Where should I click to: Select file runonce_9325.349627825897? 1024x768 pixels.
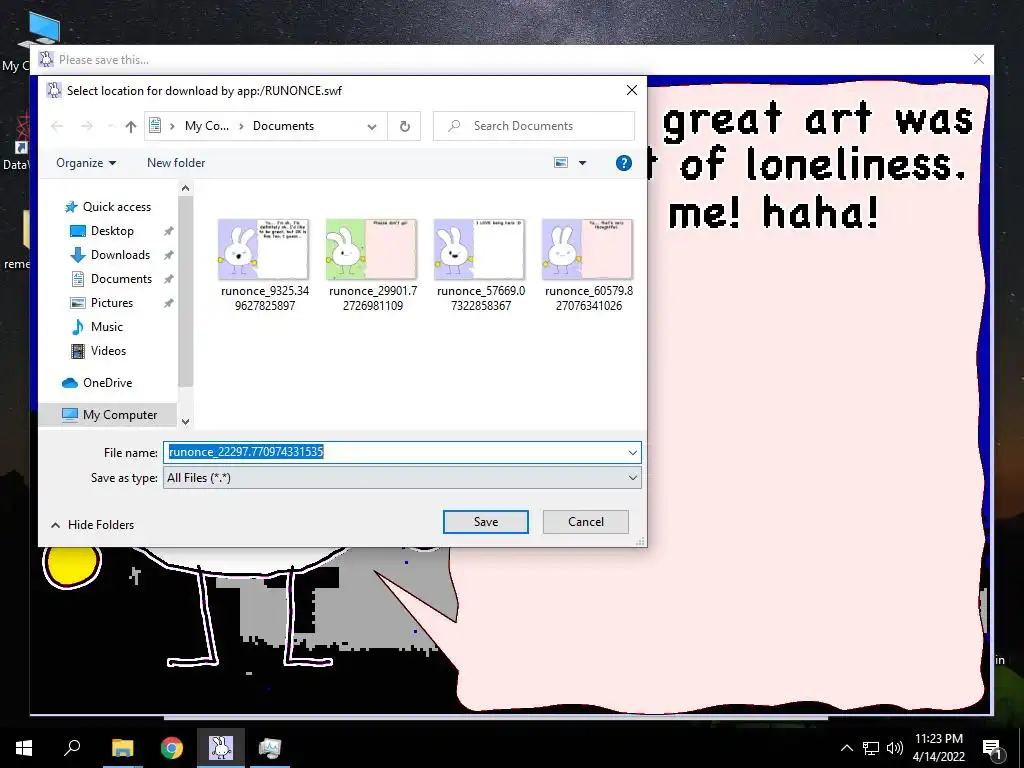[264, 265]
